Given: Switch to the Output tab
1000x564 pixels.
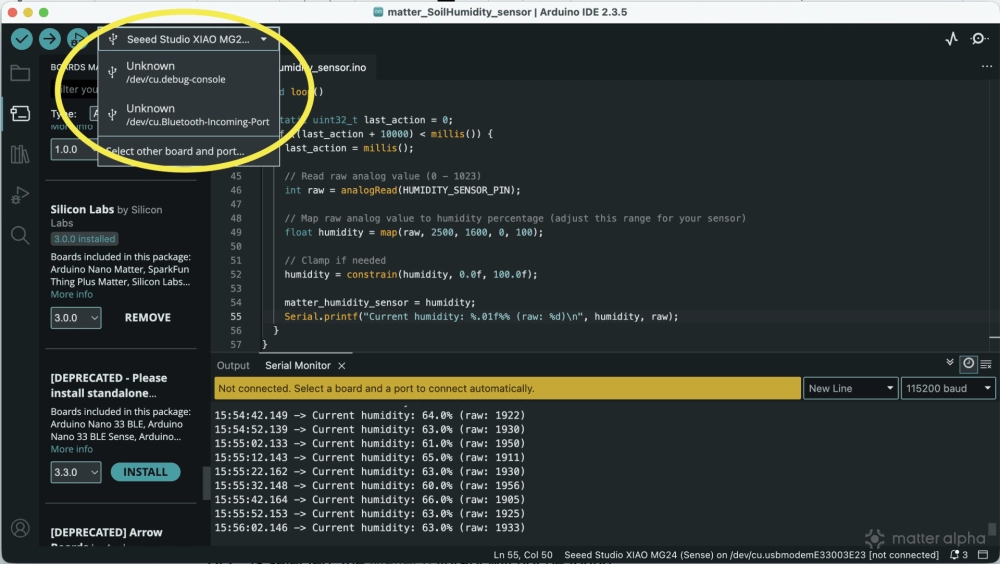Looking at the screenshot, I should click(x=233, y=366).
